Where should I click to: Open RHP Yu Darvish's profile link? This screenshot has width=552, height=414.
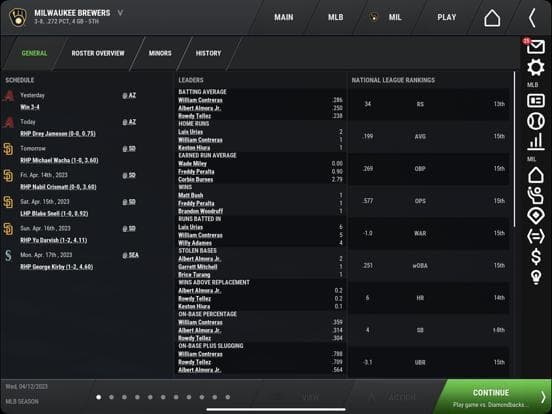pyautogui.click(x=54, y=240)
